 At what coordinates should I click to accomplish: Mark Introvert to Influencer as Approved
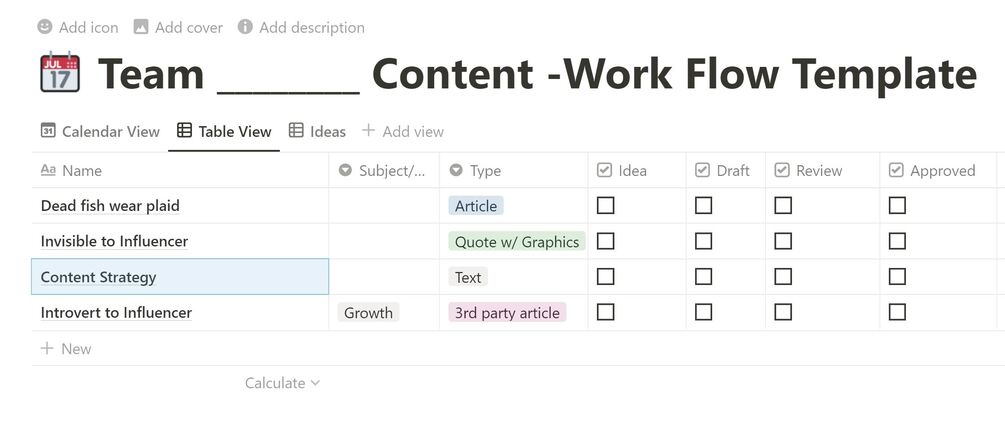pos(897,312)
